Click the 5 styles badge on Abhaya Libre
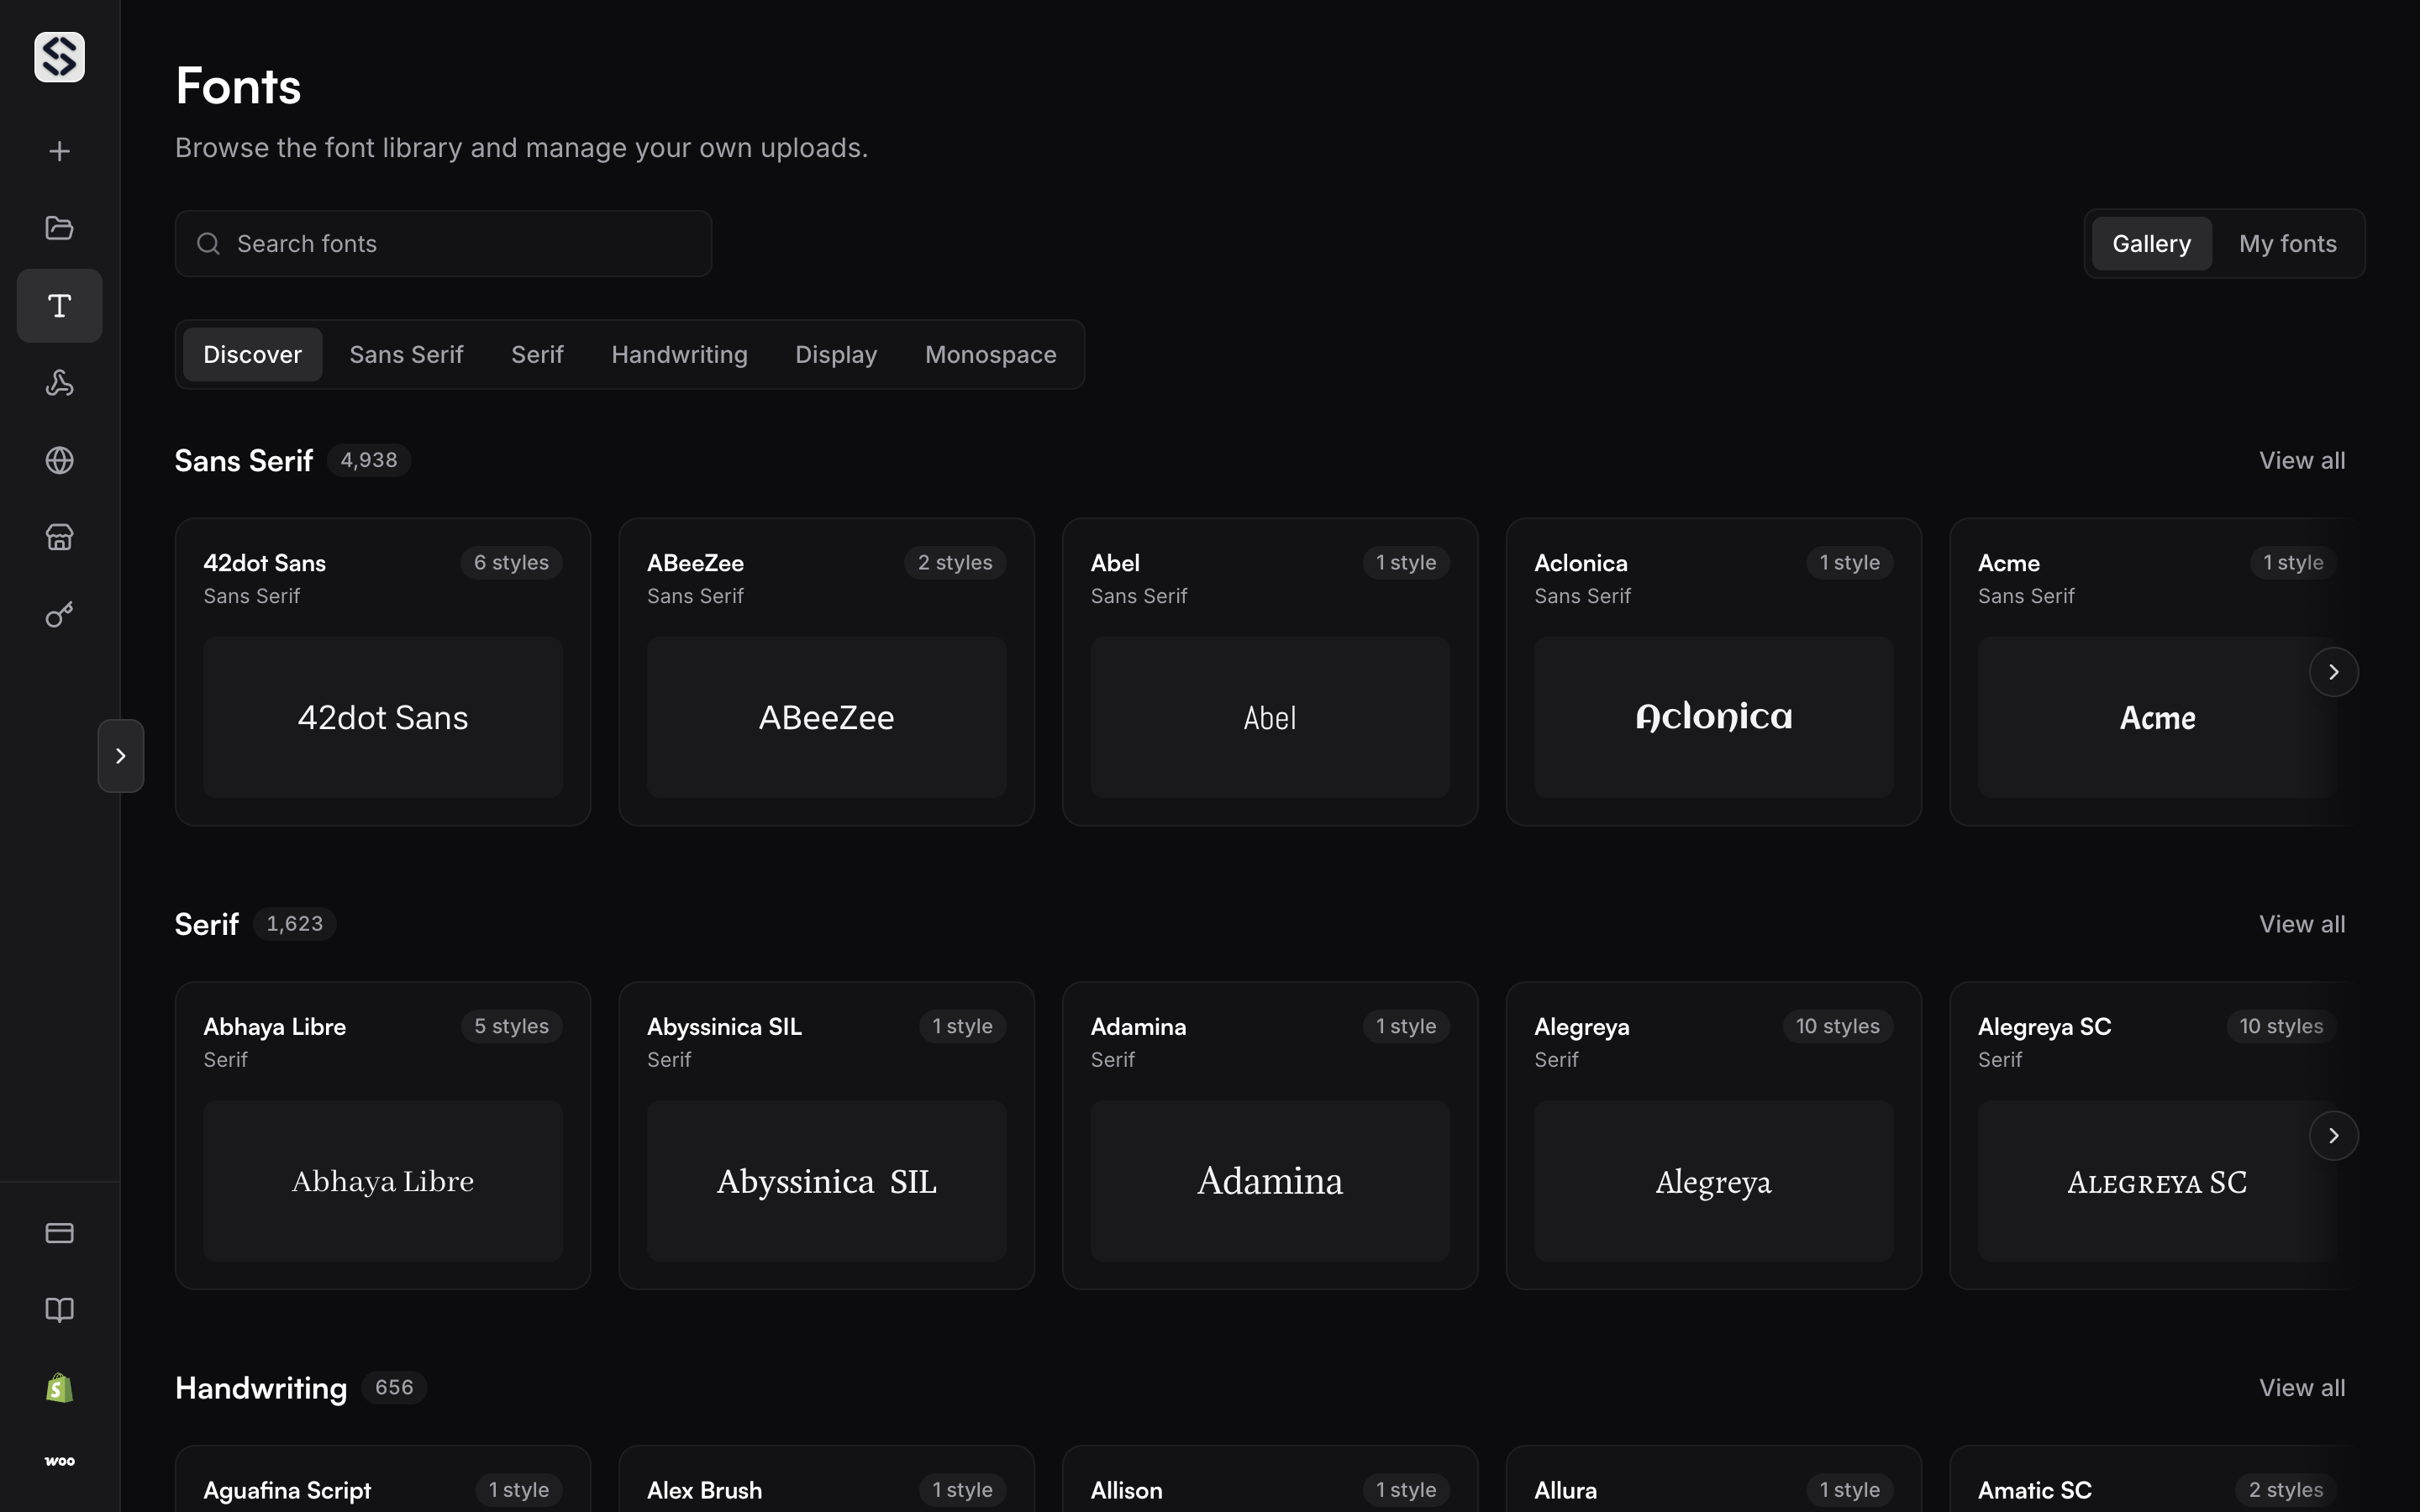 tap(511, 1027)
